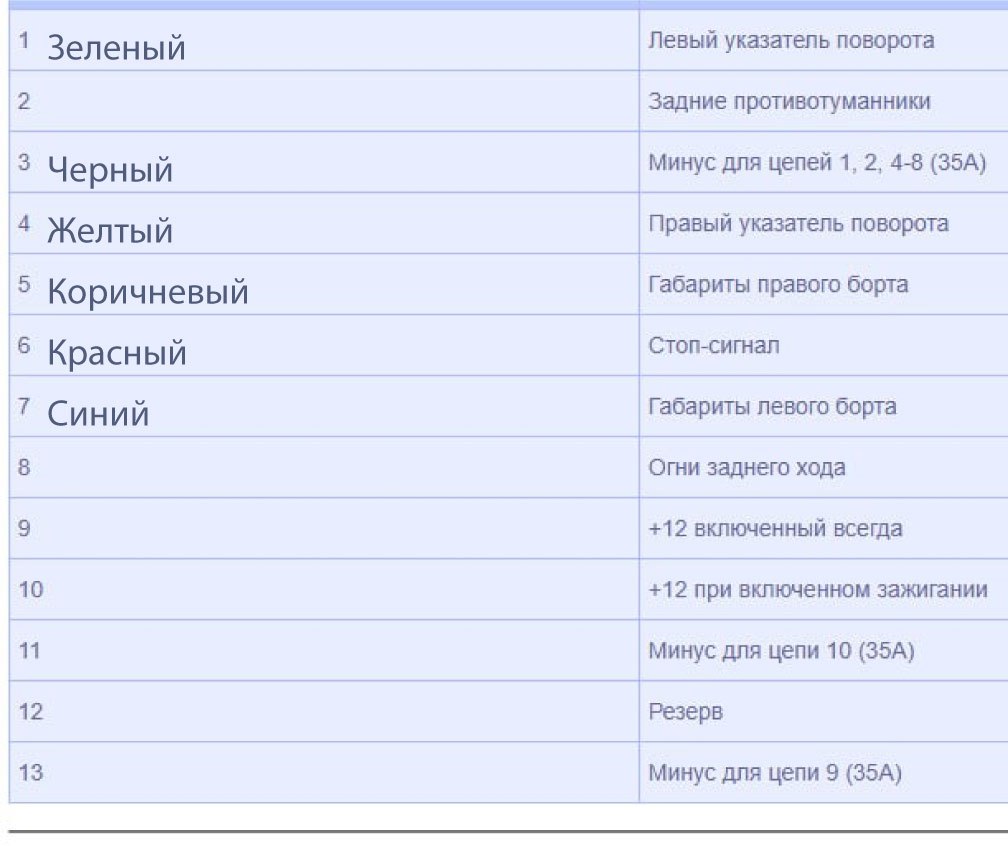Select the 'Стоп-сигнал' cell
1008x846 pixels.
714,346
